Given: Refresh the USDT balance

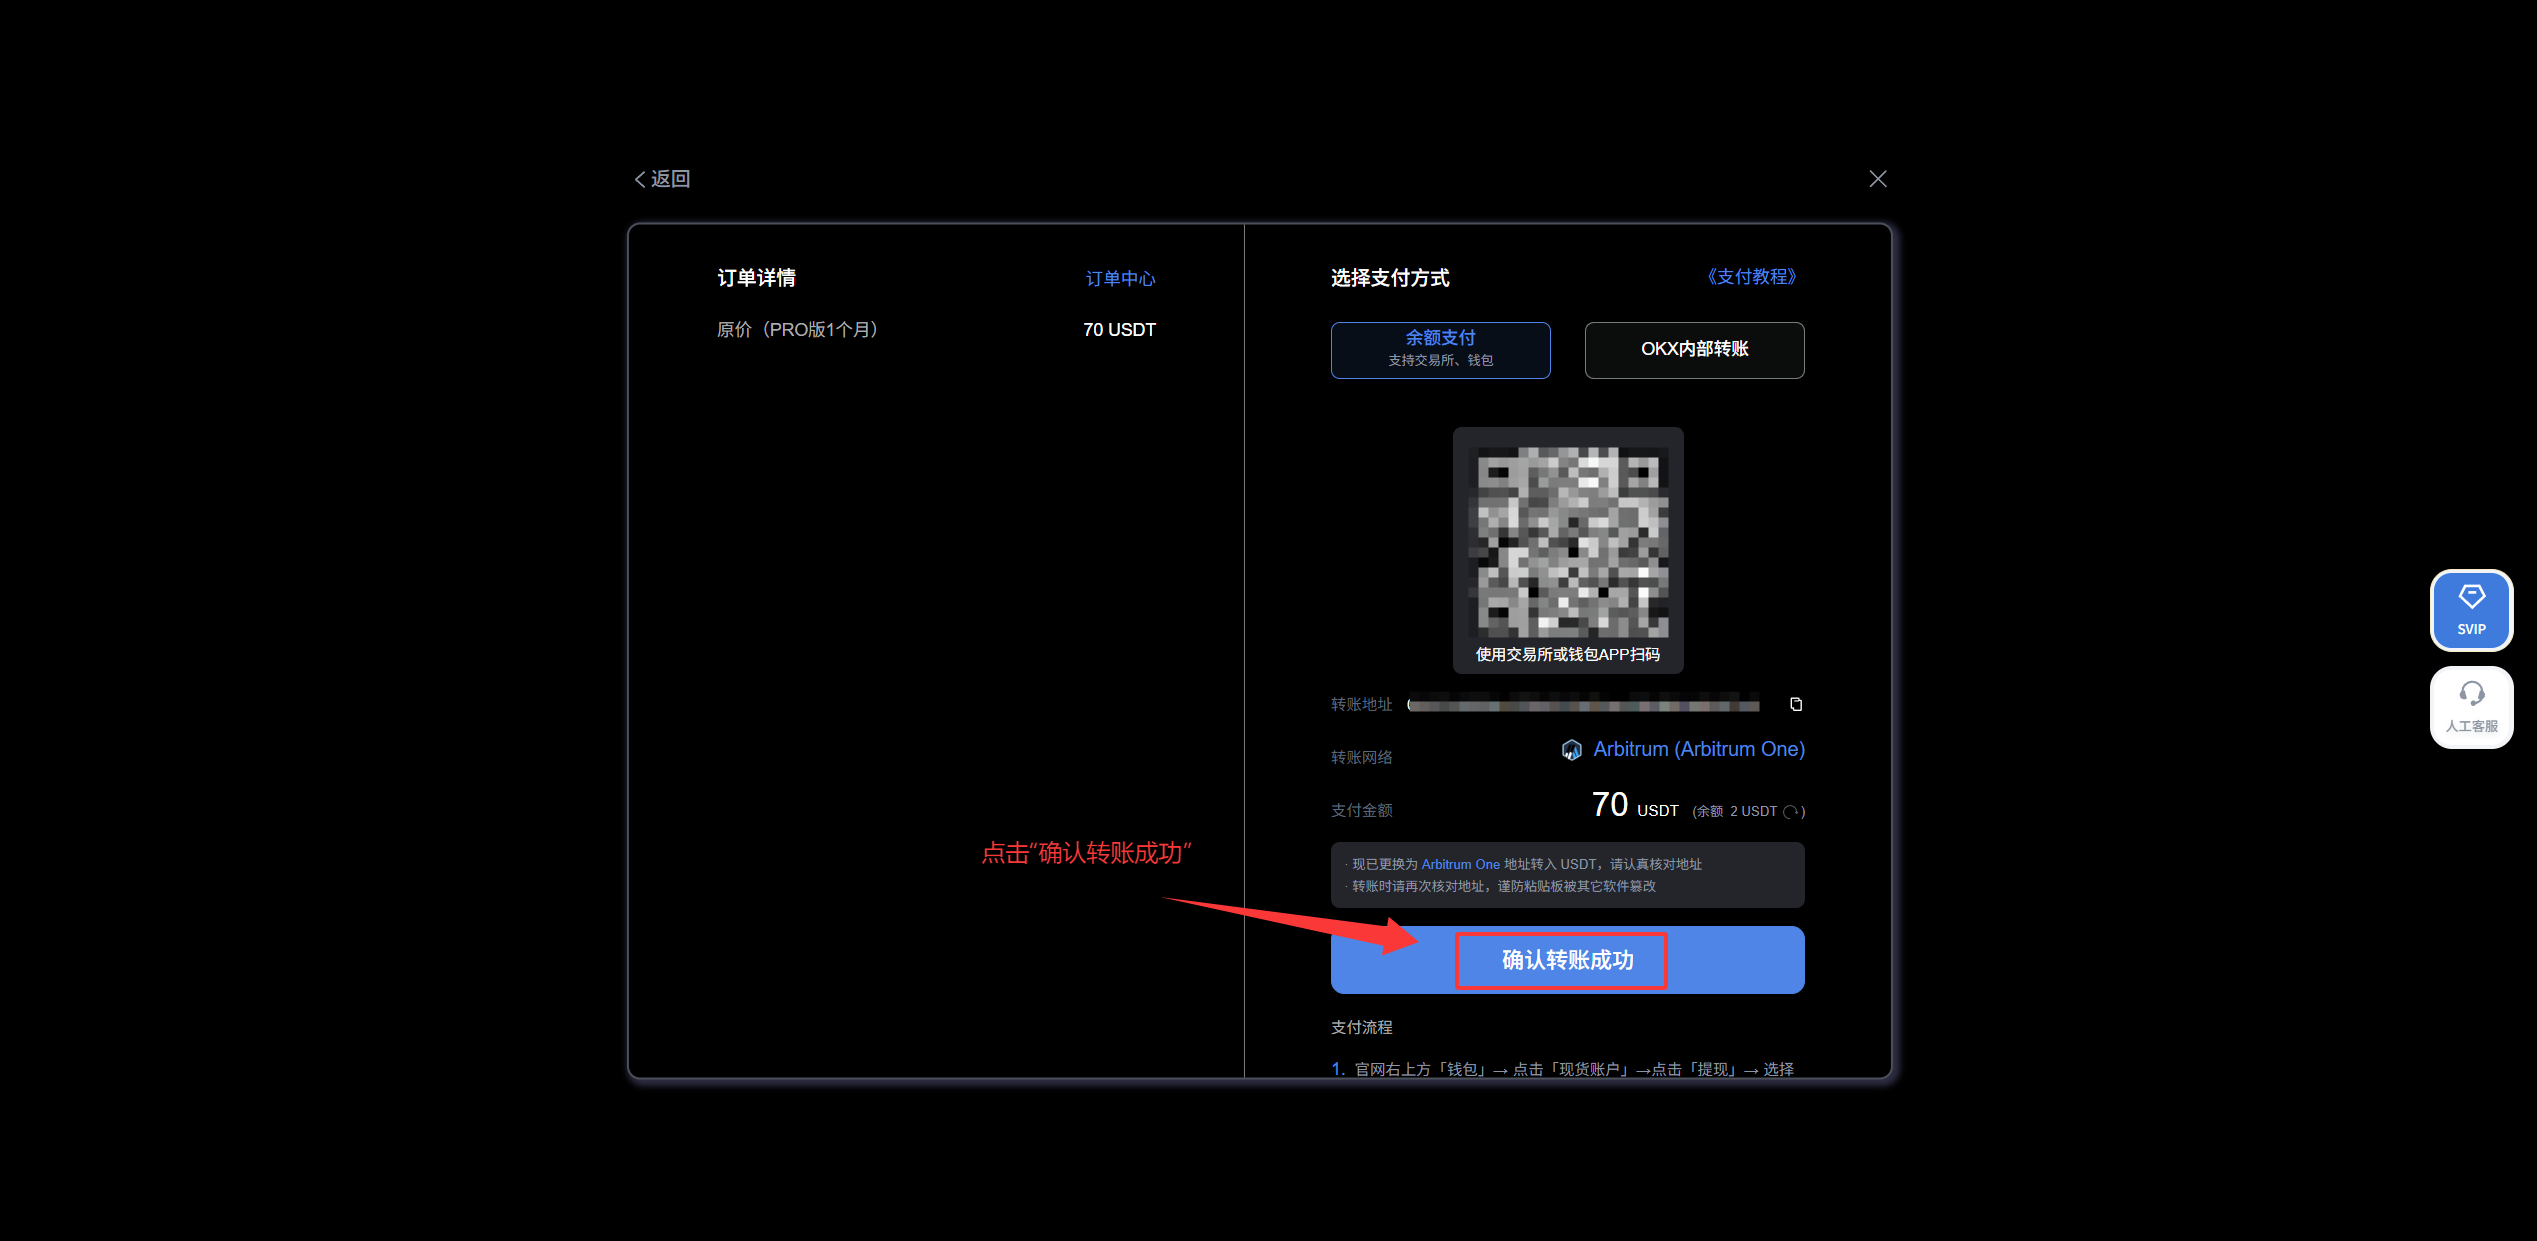Looking at the screenshot, I should 1794,811.
